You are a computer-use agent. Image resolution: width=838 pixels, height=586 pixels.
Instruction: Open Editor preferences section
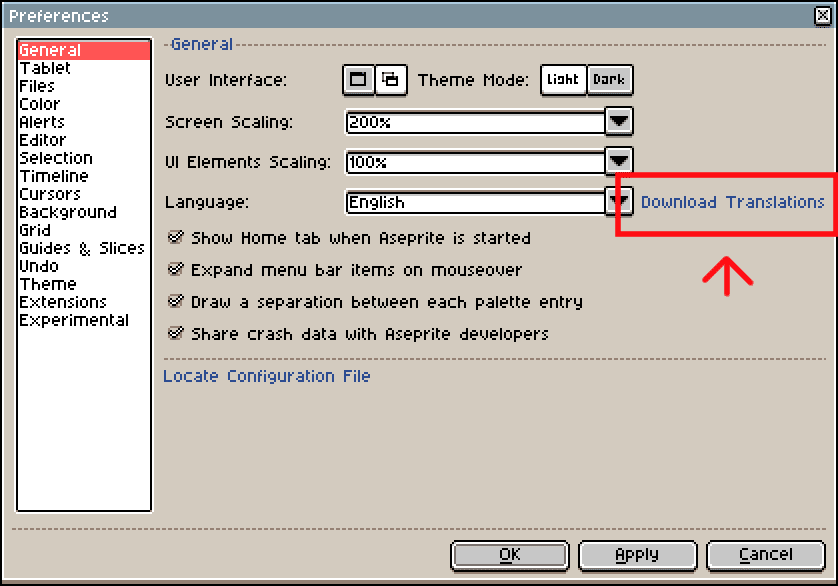click(x=84, y=140)
